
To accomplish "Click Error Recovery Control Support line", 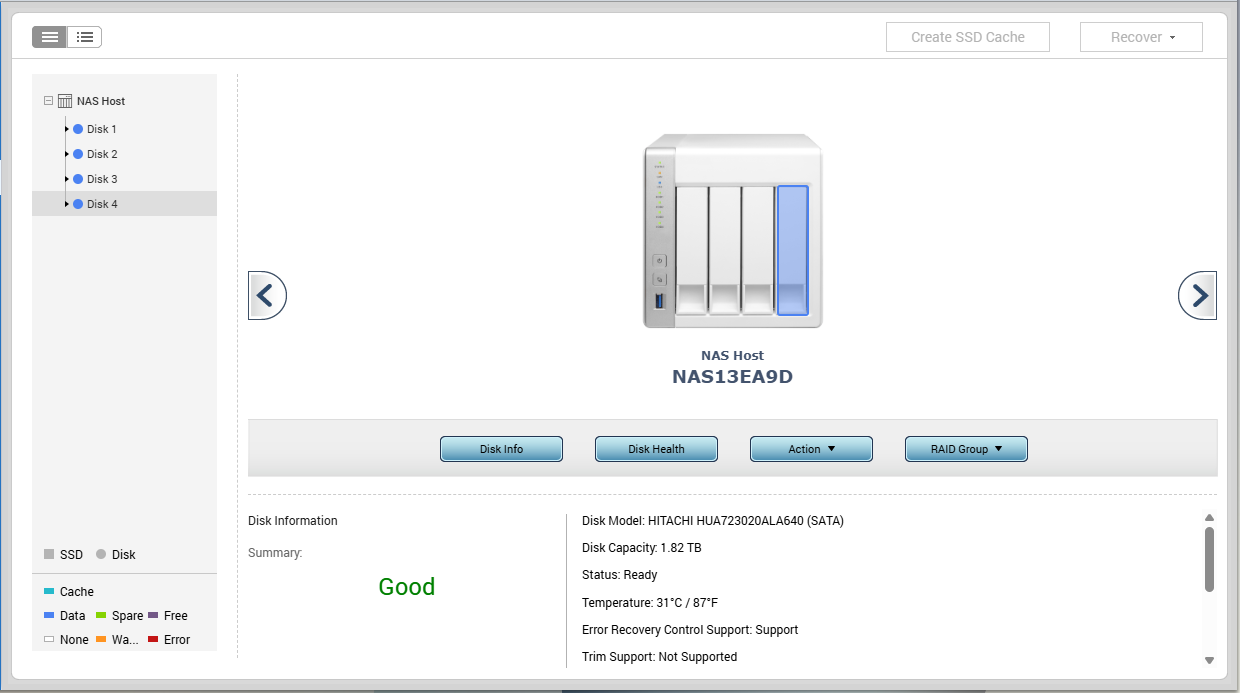I will click(x=690, y=630).
